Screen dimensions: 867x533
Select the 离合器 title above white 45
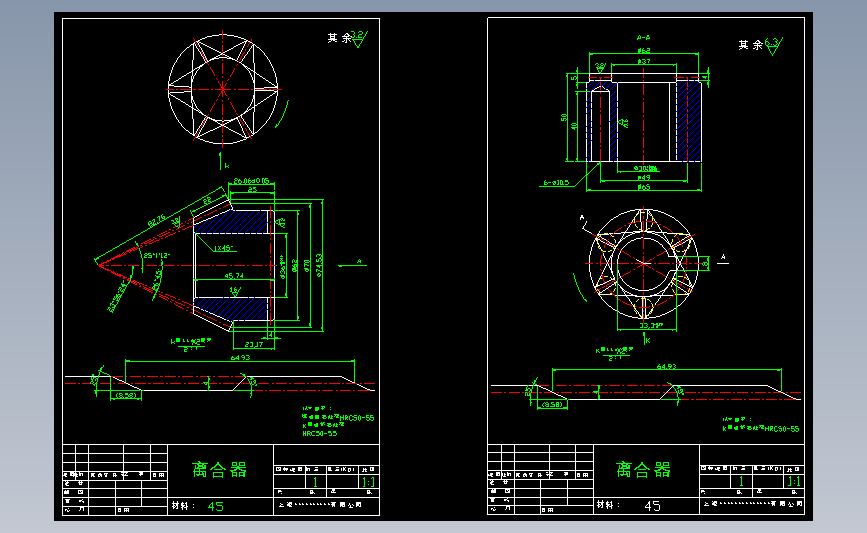pos(643,469)
